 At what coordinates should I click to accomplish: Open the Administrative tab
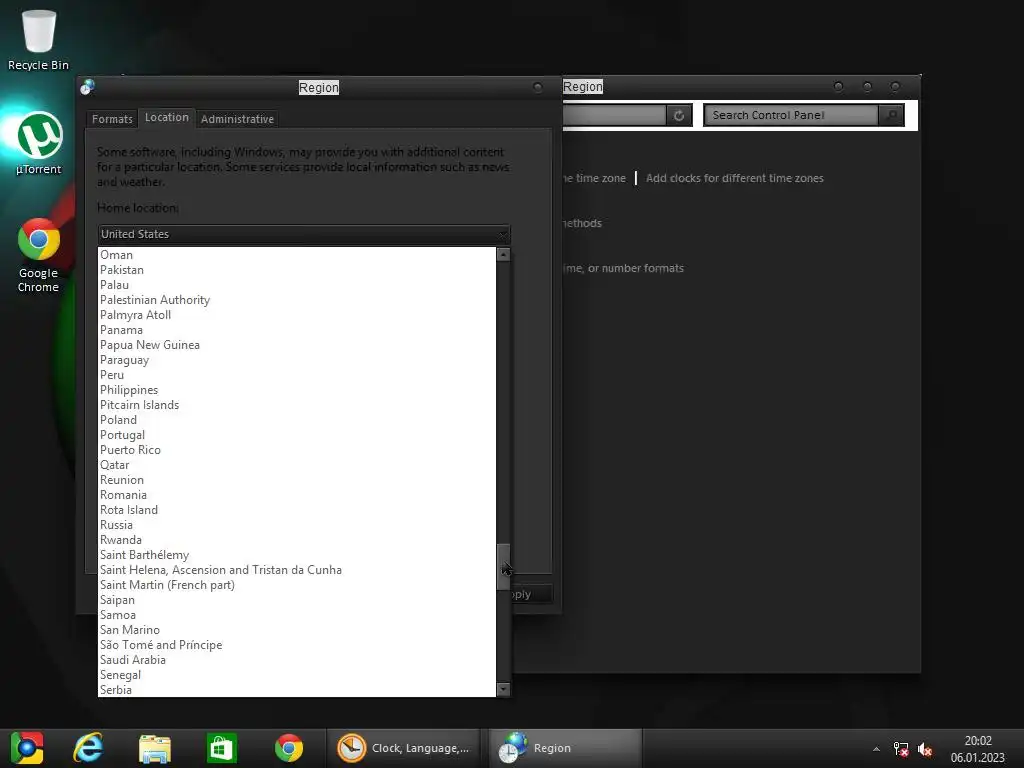point(237,119)
